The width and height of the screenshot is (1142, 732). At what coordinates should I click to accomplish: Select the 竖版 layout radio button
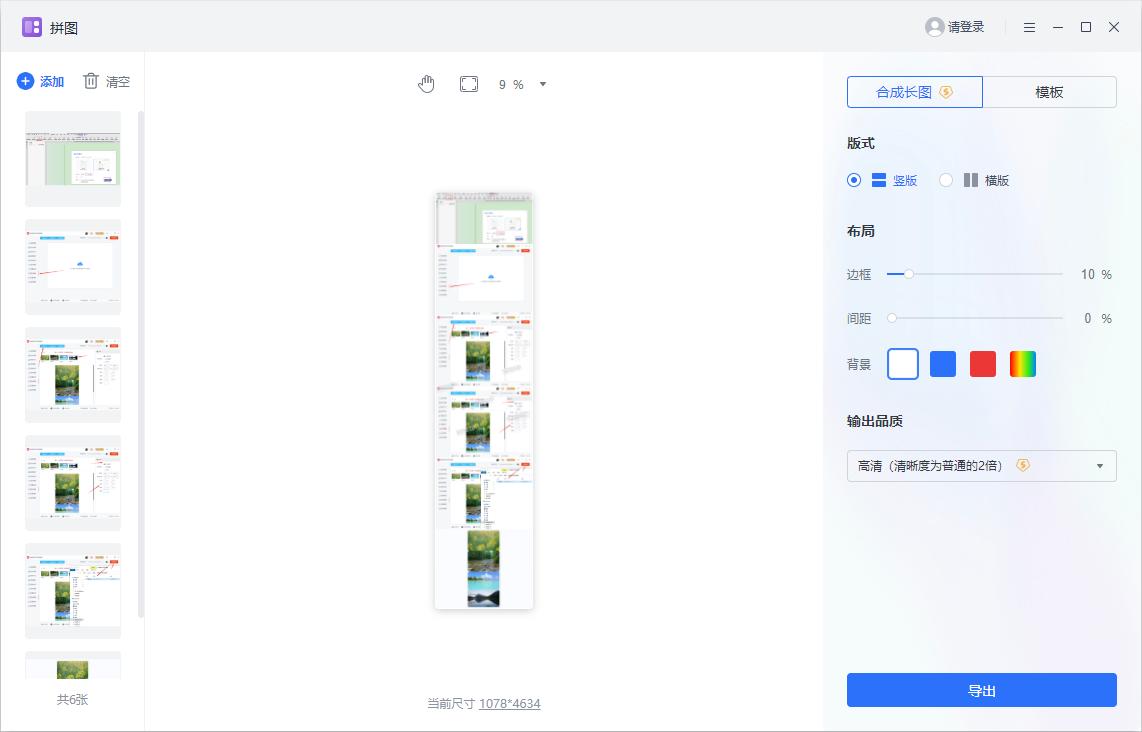coord(854,180)
